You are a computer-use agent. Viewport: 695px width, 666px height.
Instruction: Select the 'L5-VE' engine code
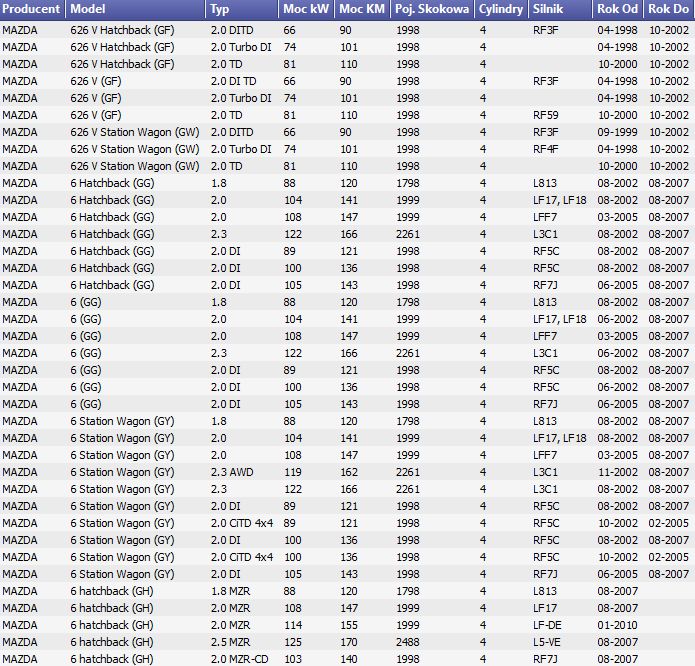(x=547, y=642)
